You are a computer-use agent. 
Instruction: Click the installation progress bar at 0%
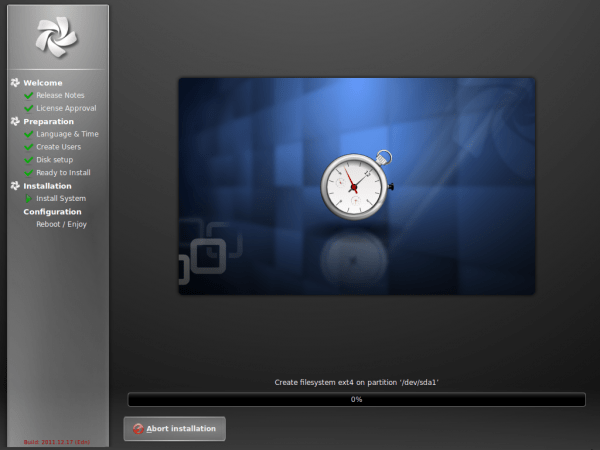coord(356,399)
